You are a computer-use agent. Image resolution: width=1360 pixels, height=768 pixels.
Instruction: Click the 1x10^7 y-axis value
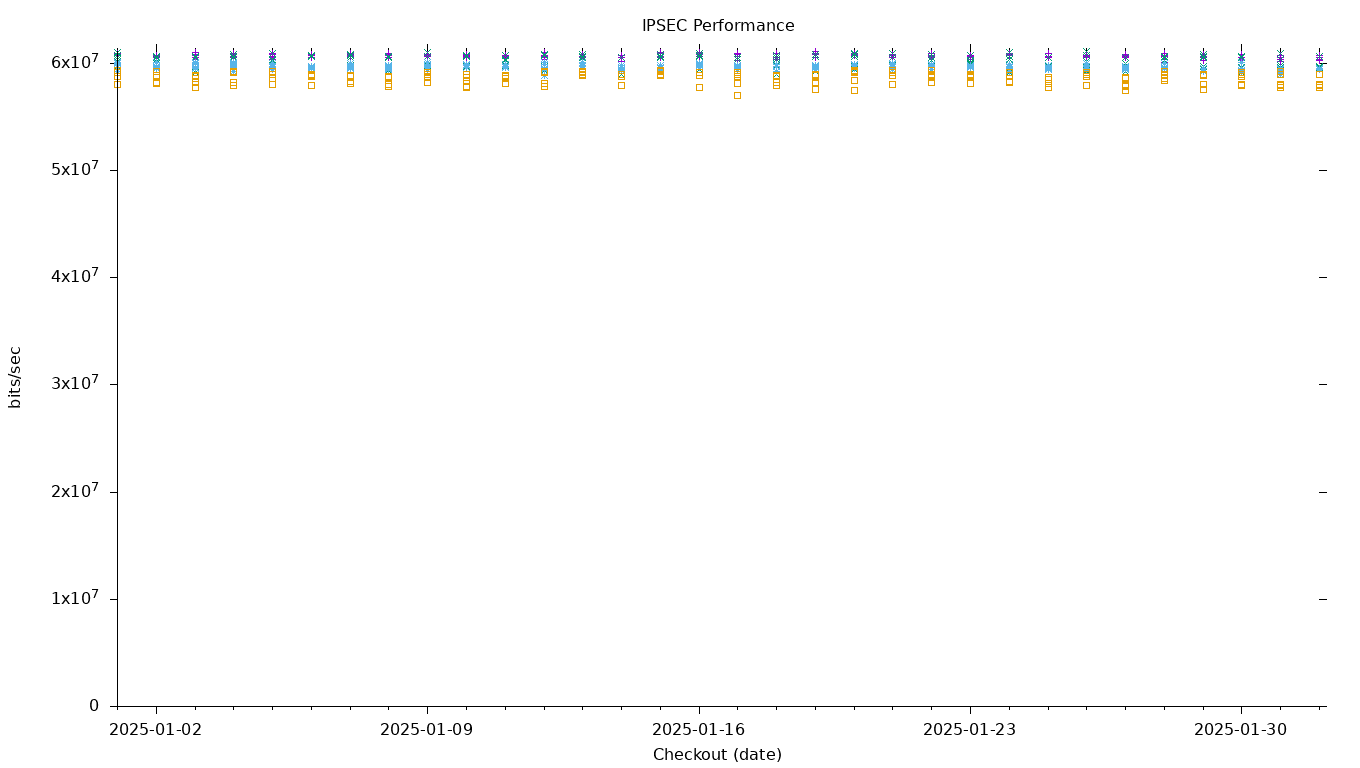point(75,598)
